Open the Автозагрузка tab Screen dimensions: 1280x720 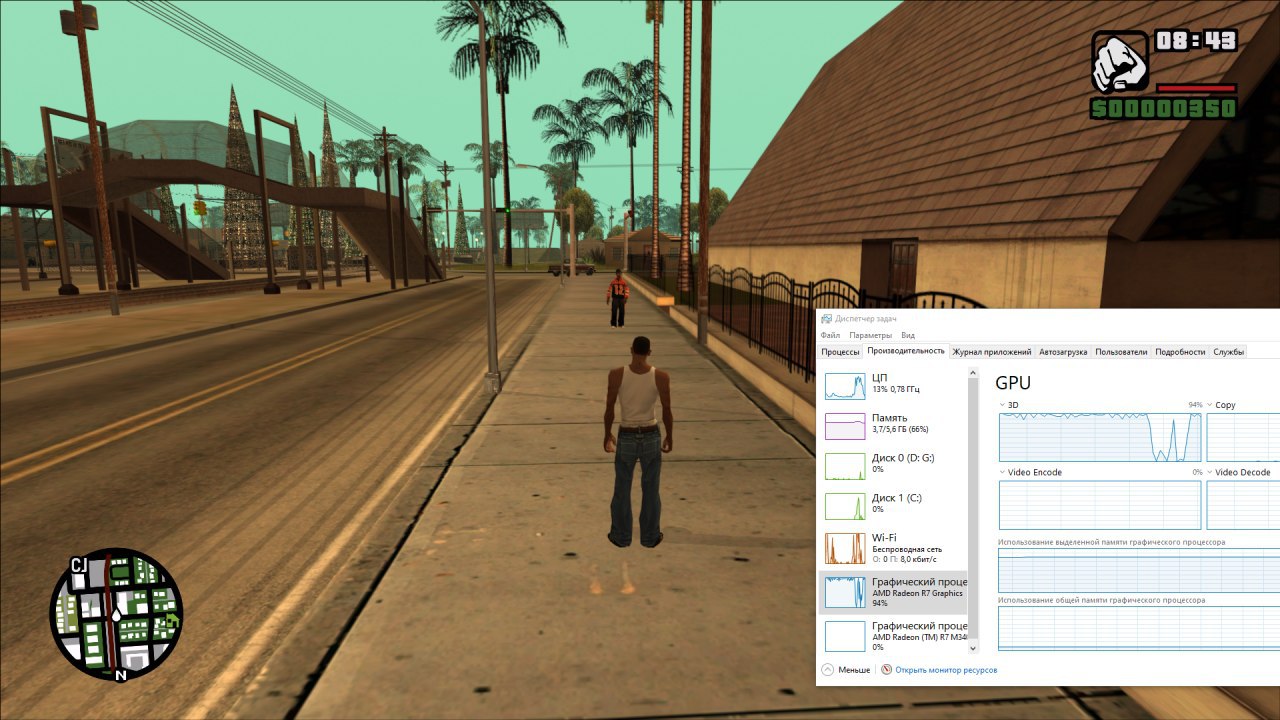(1063, 352)
